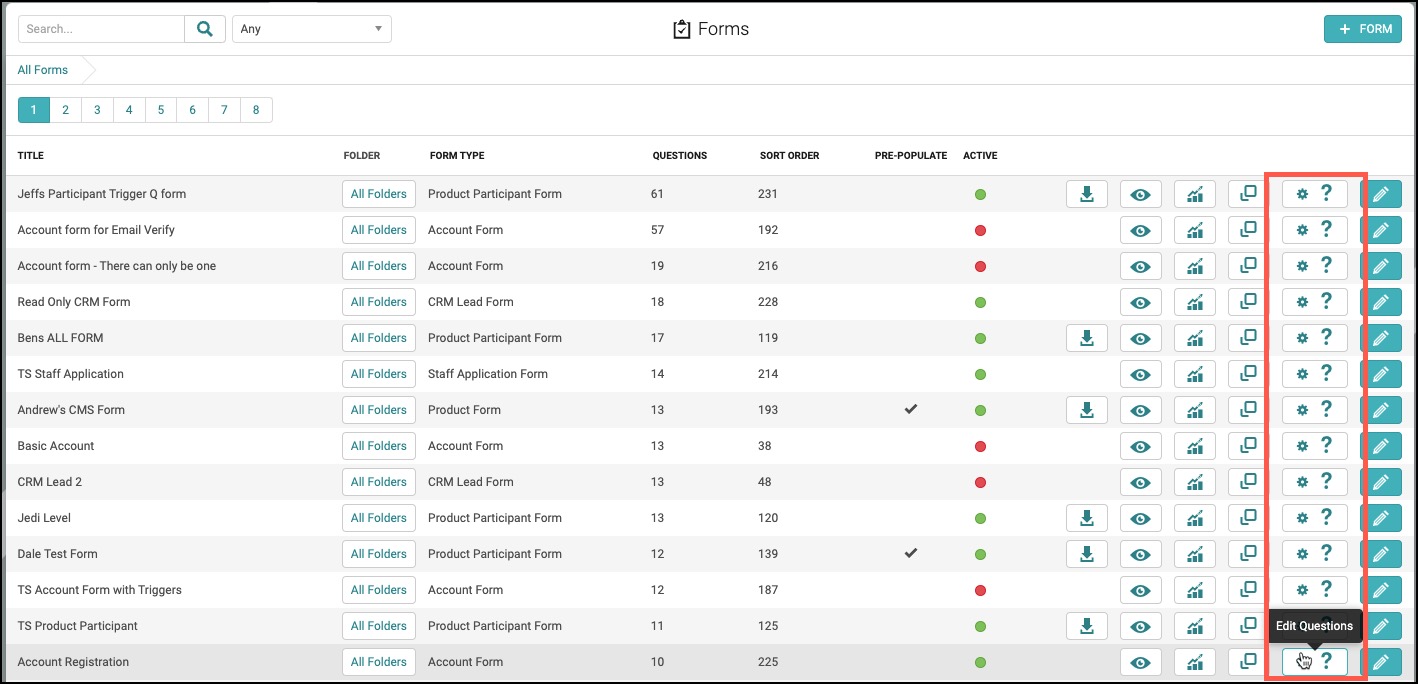Image resolution: width=1418 pixels, height=684 pixels.
Task: Preview the Dale Test Form
Action: coord(1141,554)
